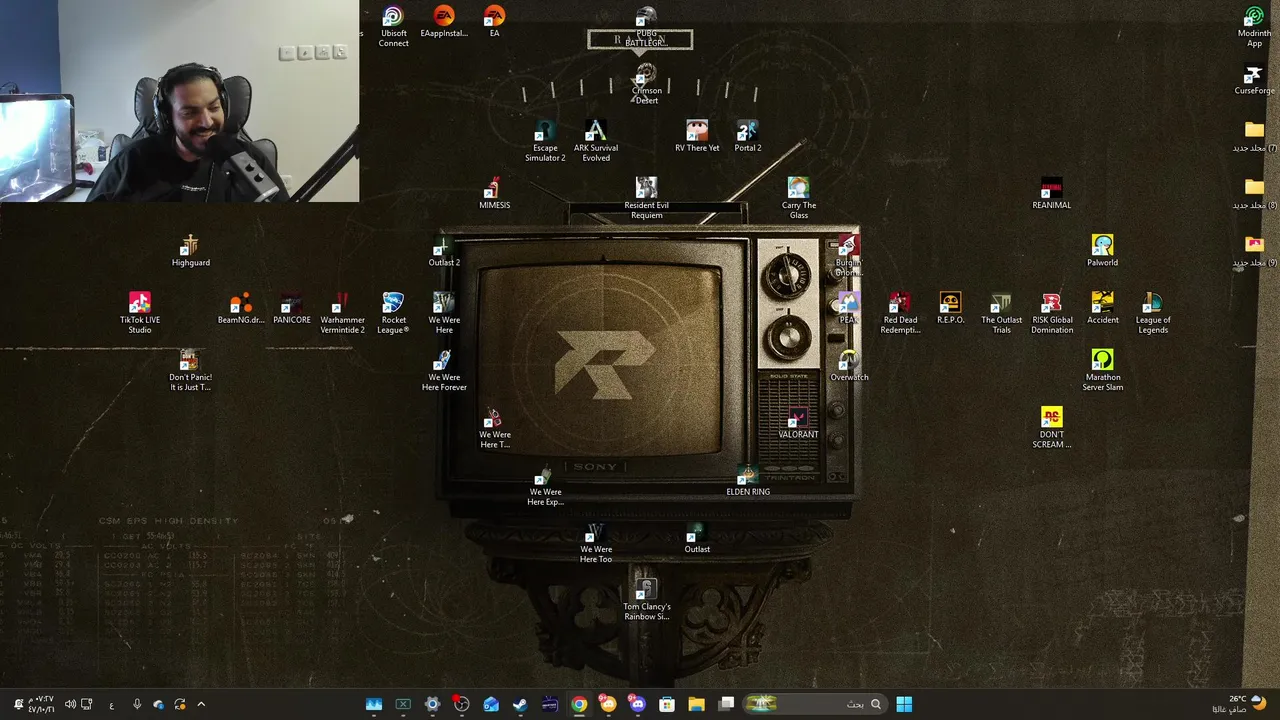Select the BeamNG.drive shortcut
Viewport: 1280px width, 720px height.
241,309
